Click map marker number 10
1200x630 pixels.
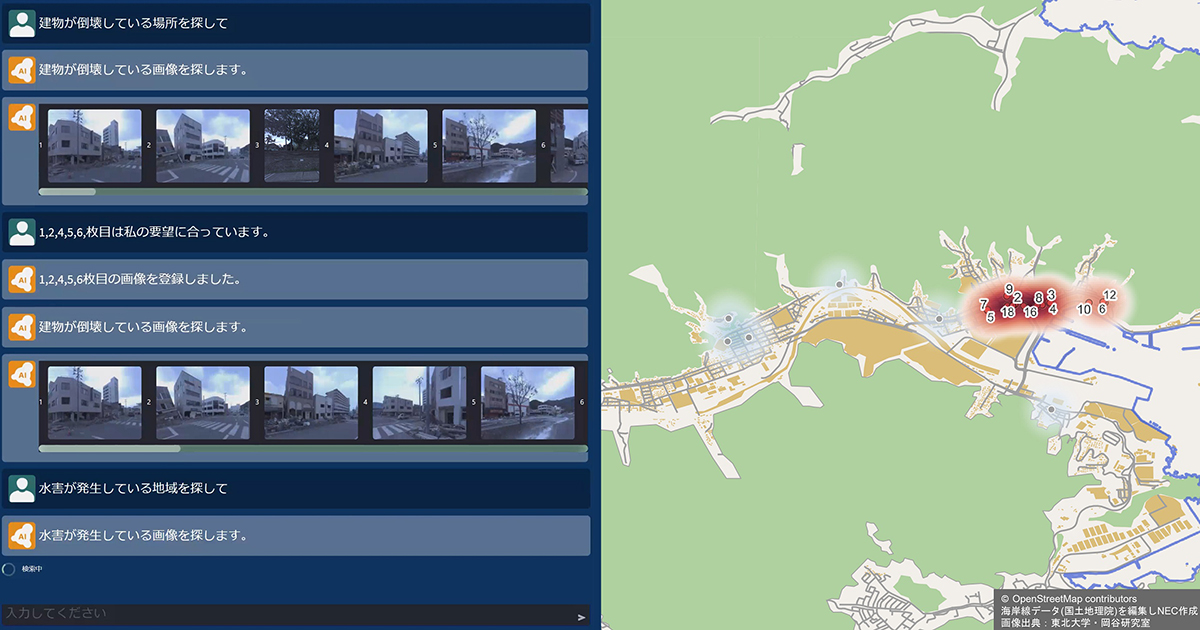pos(1084,310)
